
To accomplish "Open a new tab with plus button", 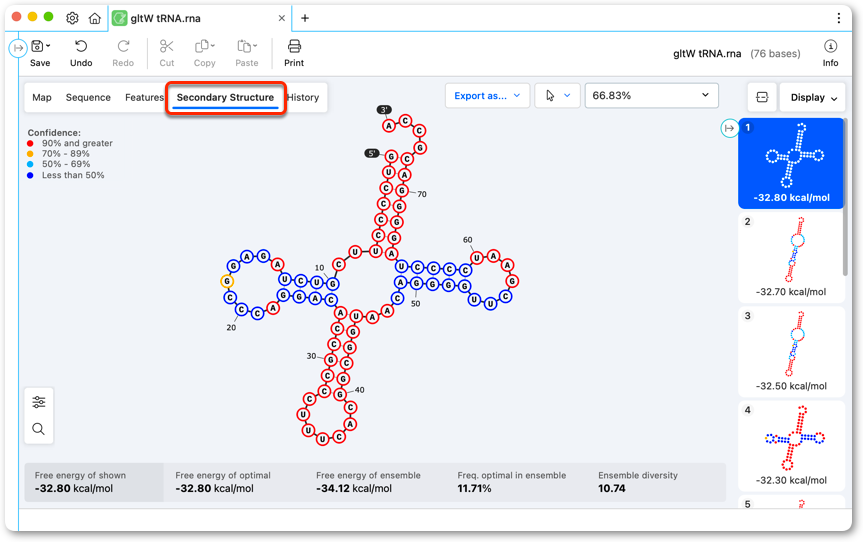I will coord(305,18).
